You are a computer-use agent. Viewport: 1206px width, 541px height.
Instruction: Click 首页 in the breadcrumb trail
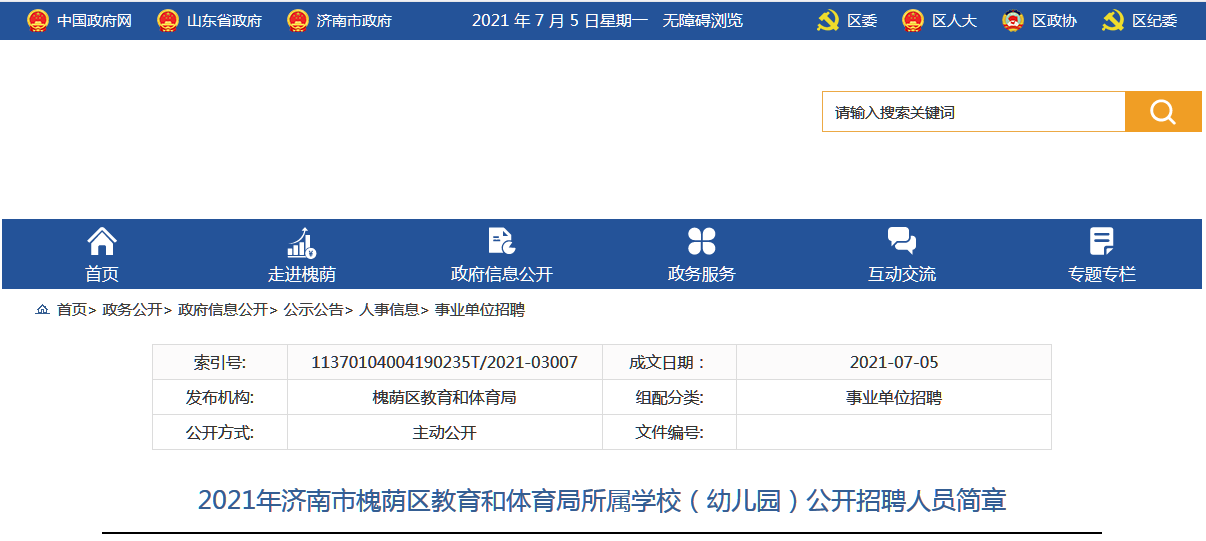(72, 310)
